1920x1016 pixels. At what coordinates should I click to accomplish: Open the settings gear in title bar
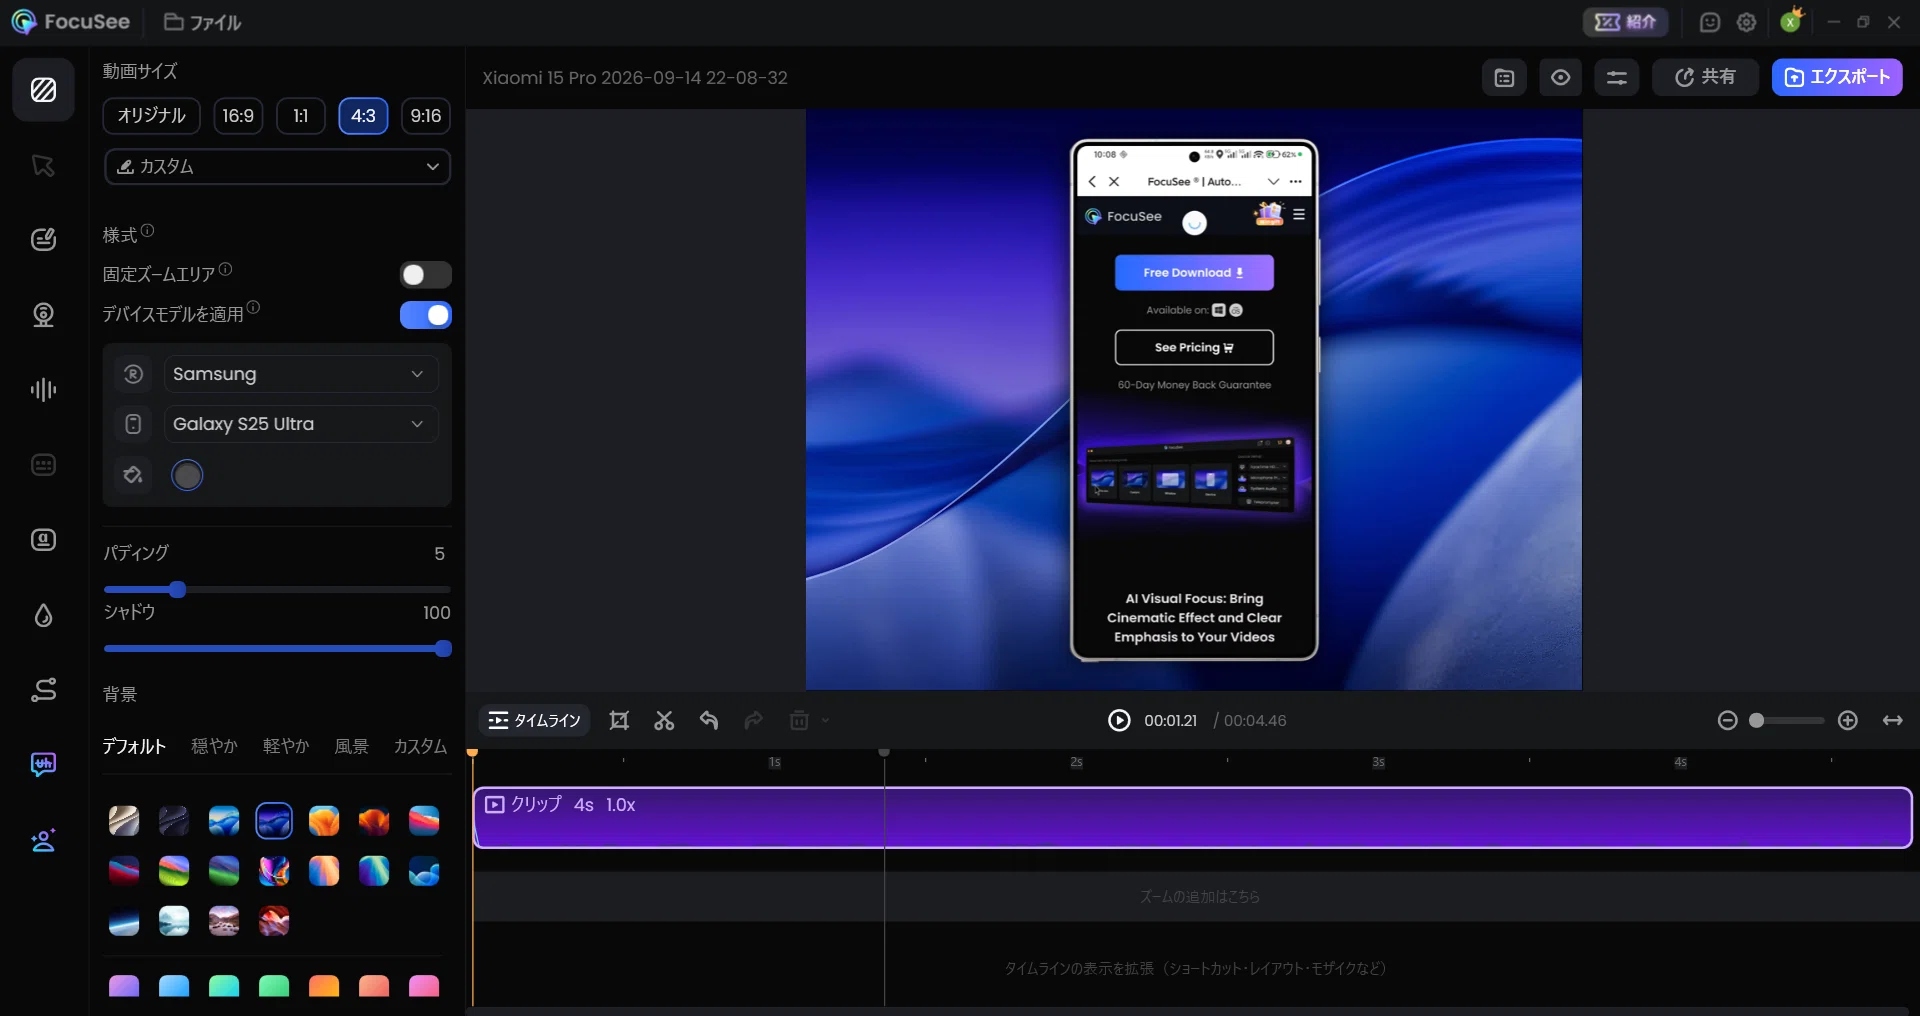(x=1747, y=22)
